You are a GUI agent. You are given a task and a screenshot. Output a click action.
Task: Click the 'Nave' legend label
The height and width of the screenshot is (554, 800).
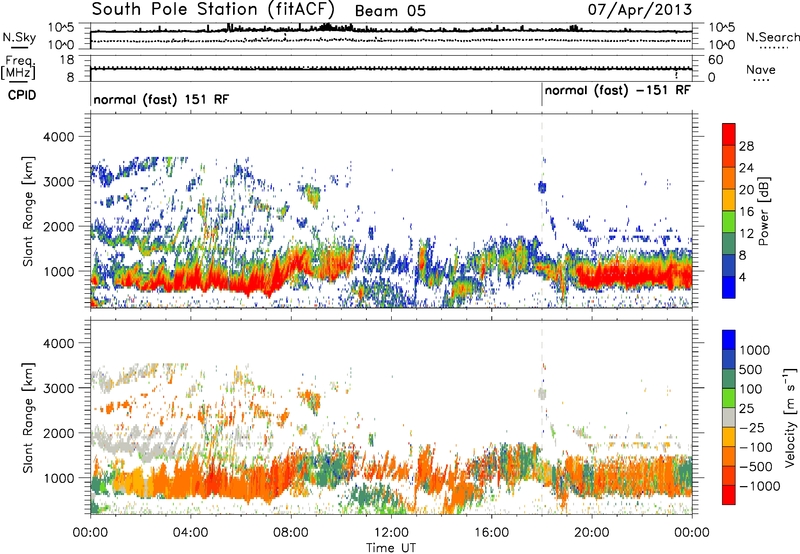pos(761,70)
